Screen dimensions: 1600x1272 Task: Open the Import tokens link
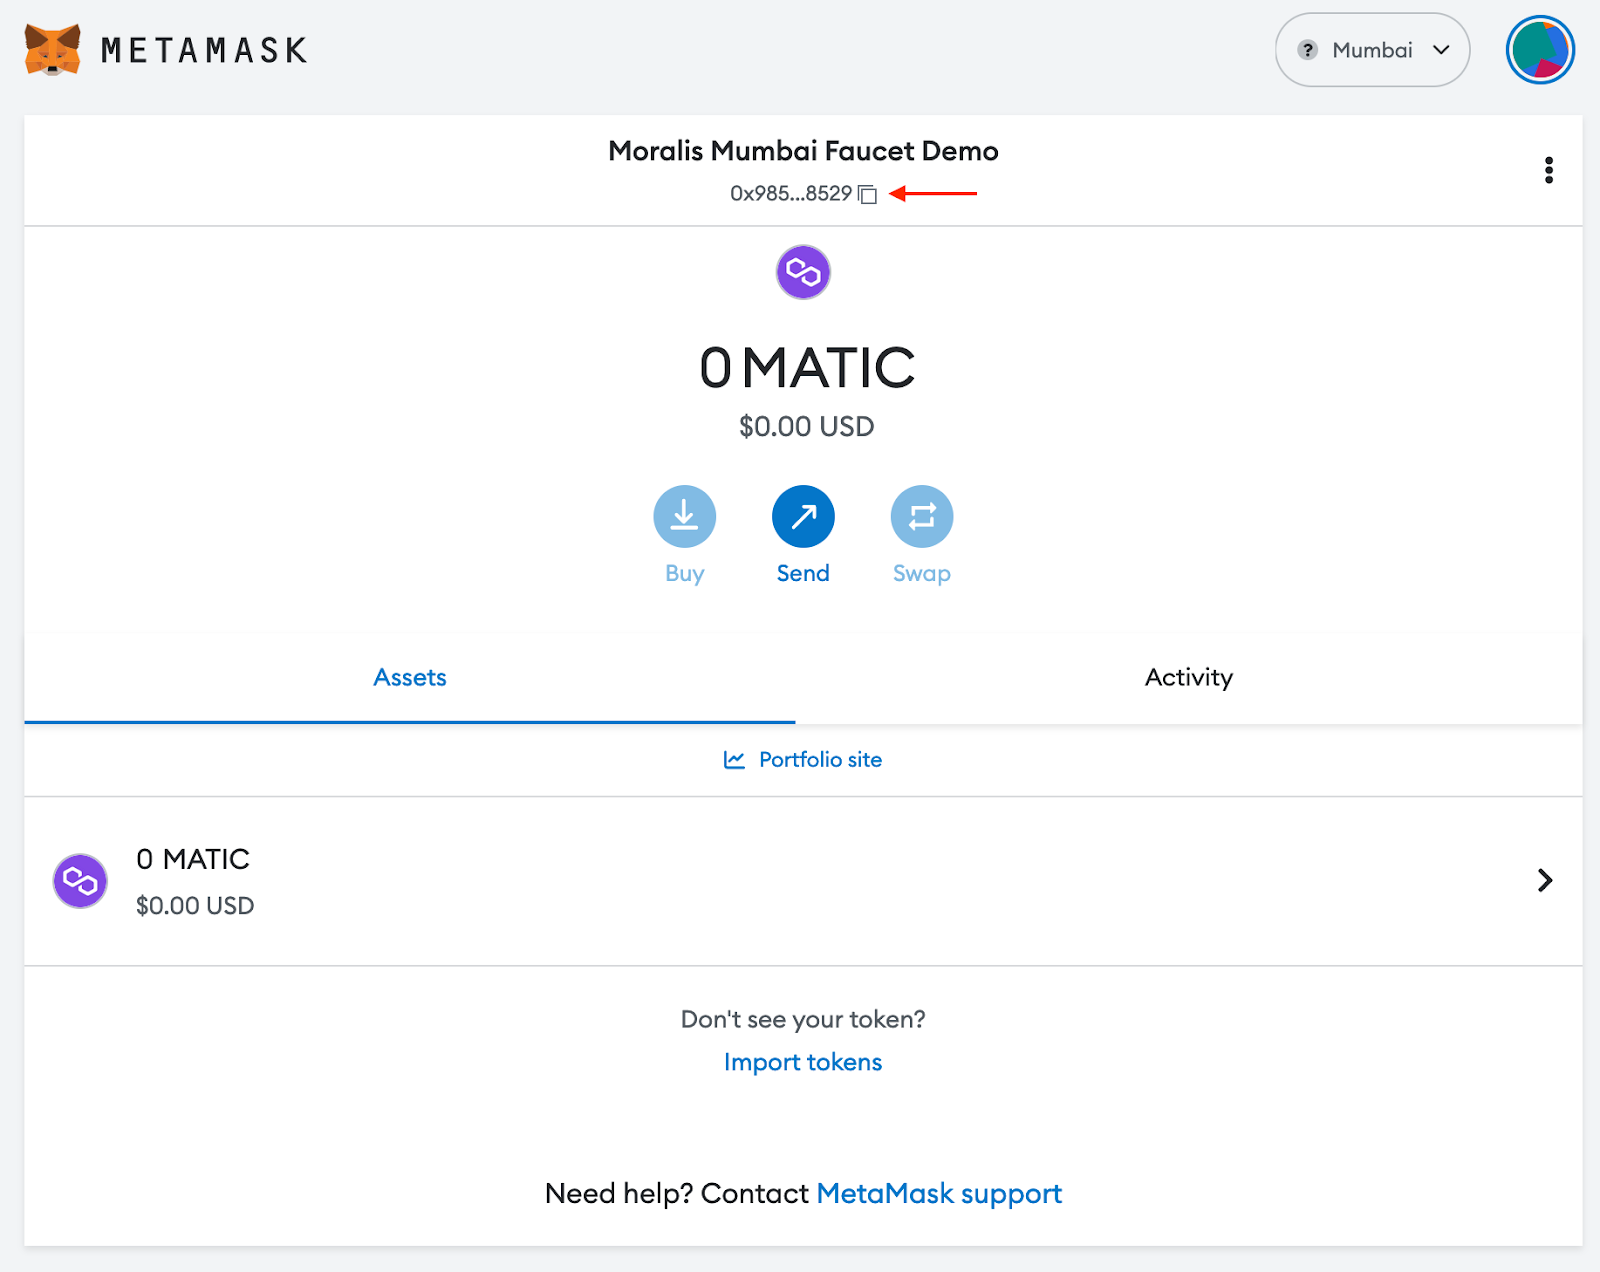click(803, 1062)
